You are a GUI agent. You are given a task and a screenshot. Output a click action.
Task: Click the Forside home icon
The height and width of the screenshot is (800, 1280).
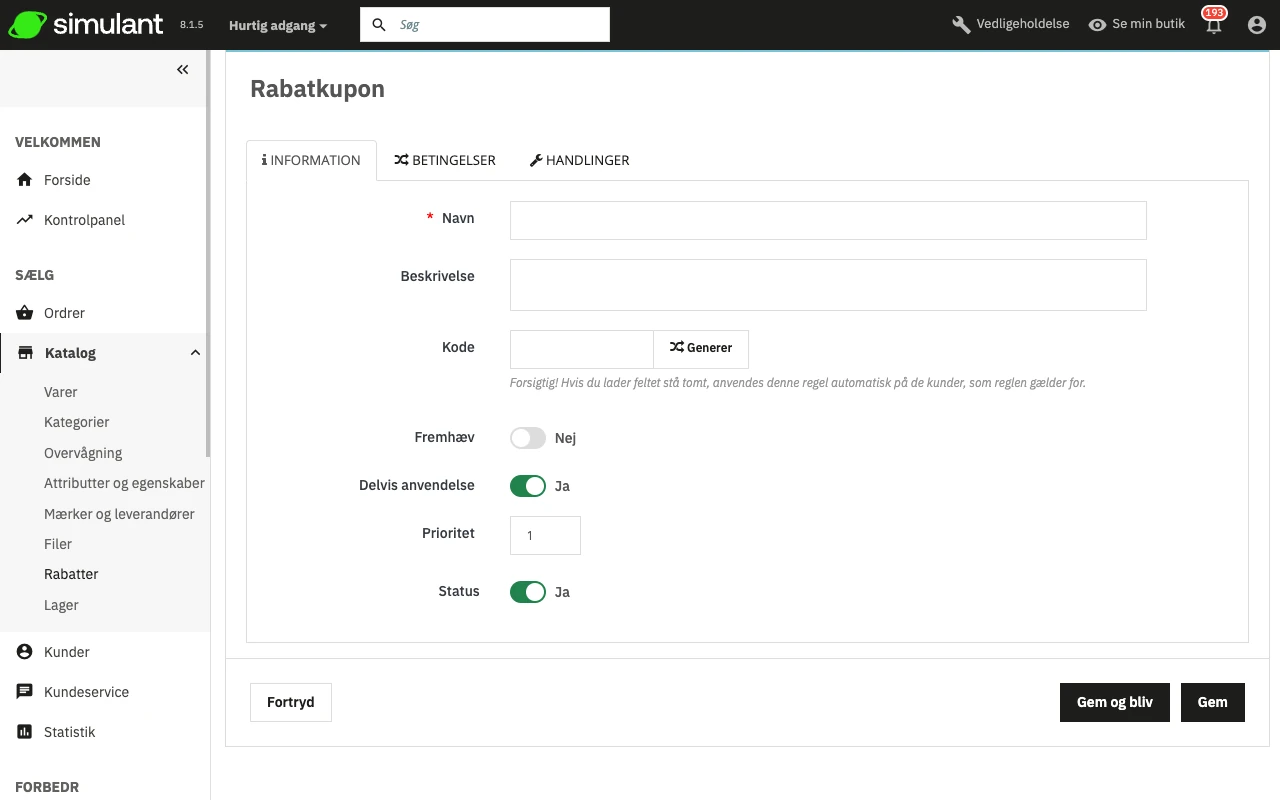click(25, 180)
